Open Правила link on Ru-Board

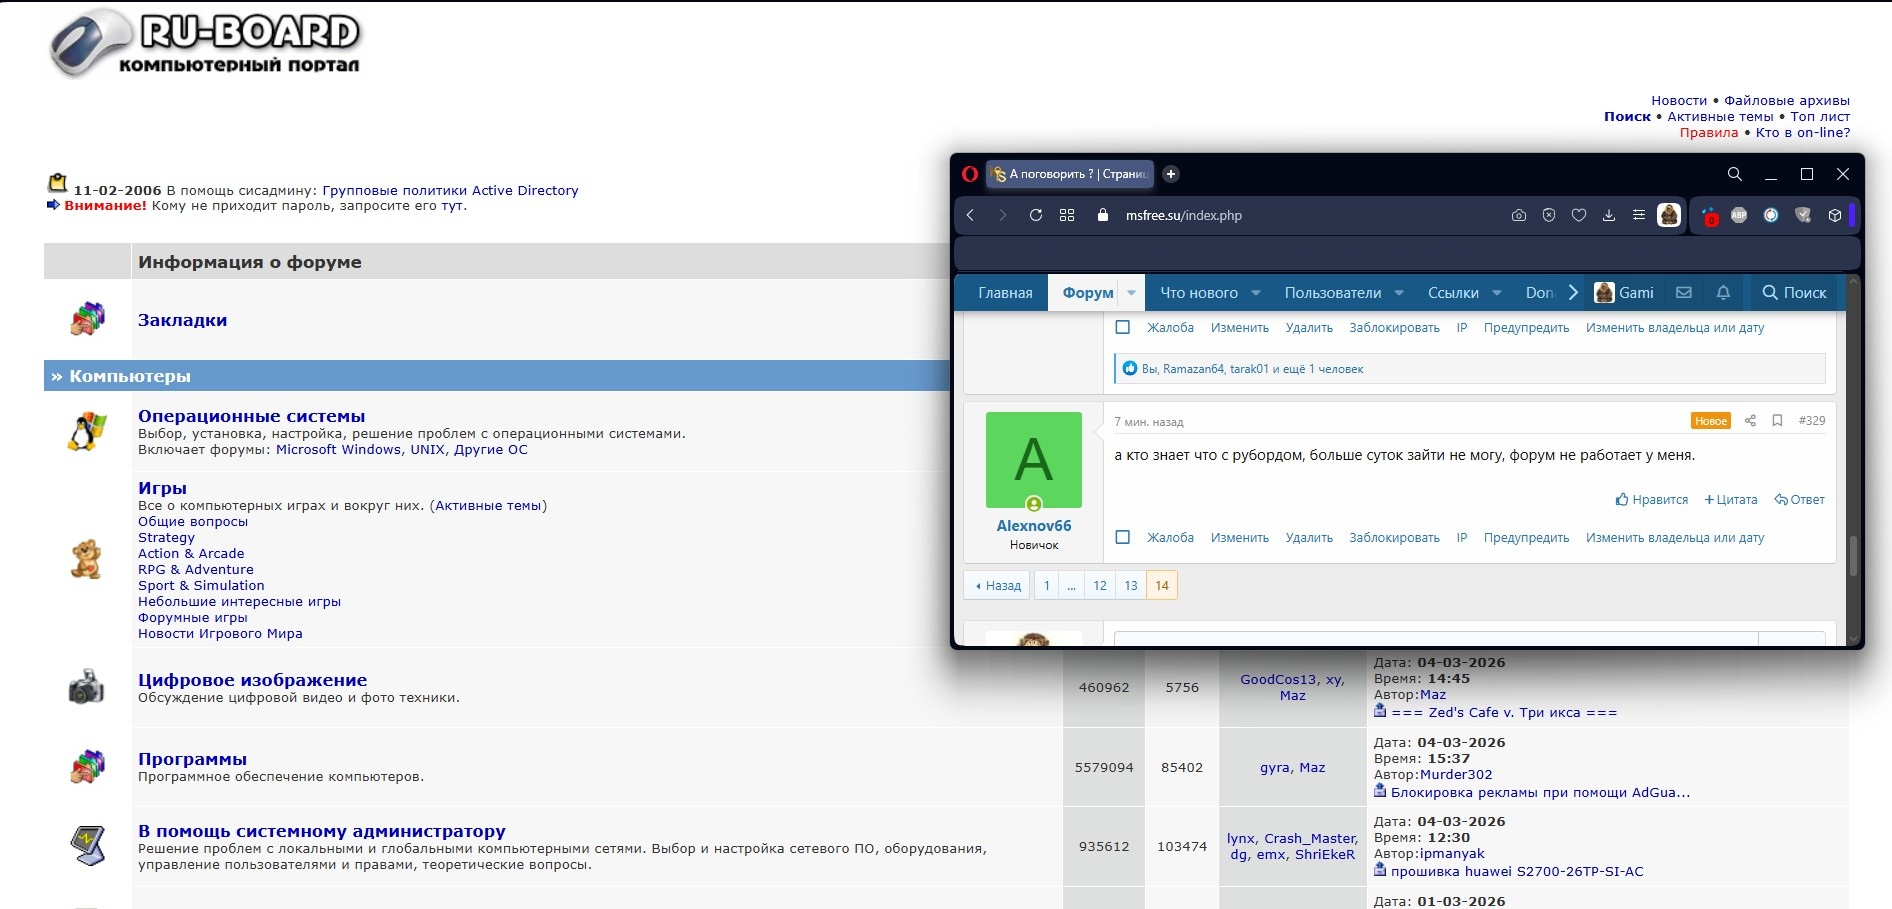tap(1709, 132)
